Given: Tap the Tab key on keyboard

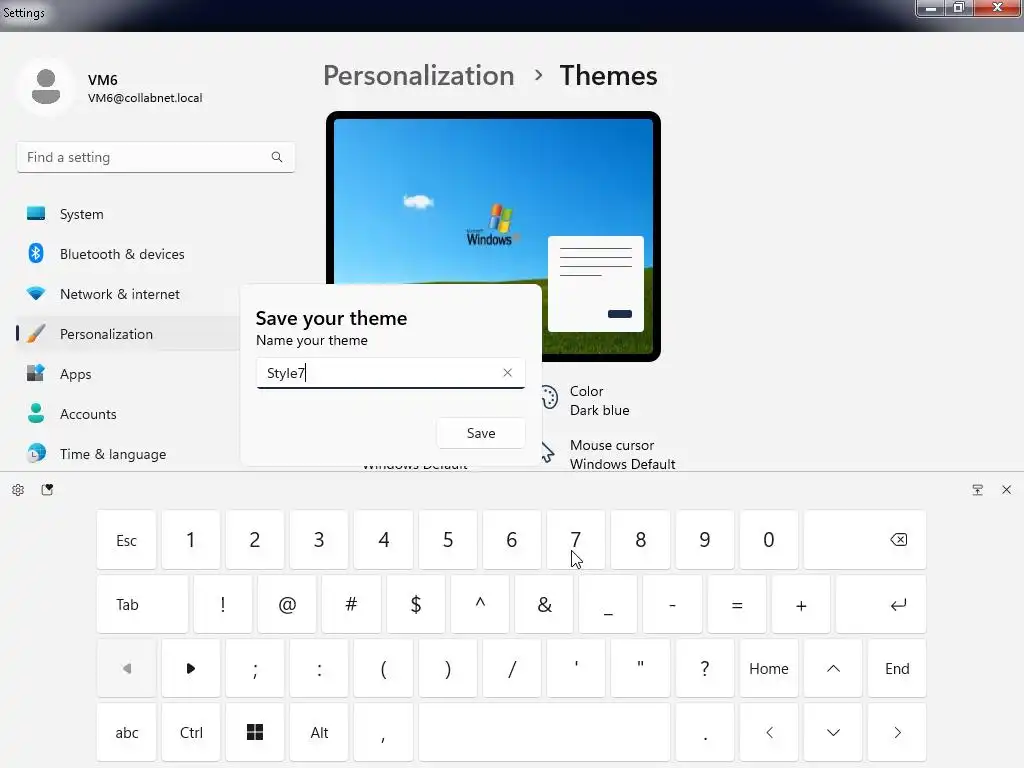Looking at the screenshot, I should pos(142,604).
